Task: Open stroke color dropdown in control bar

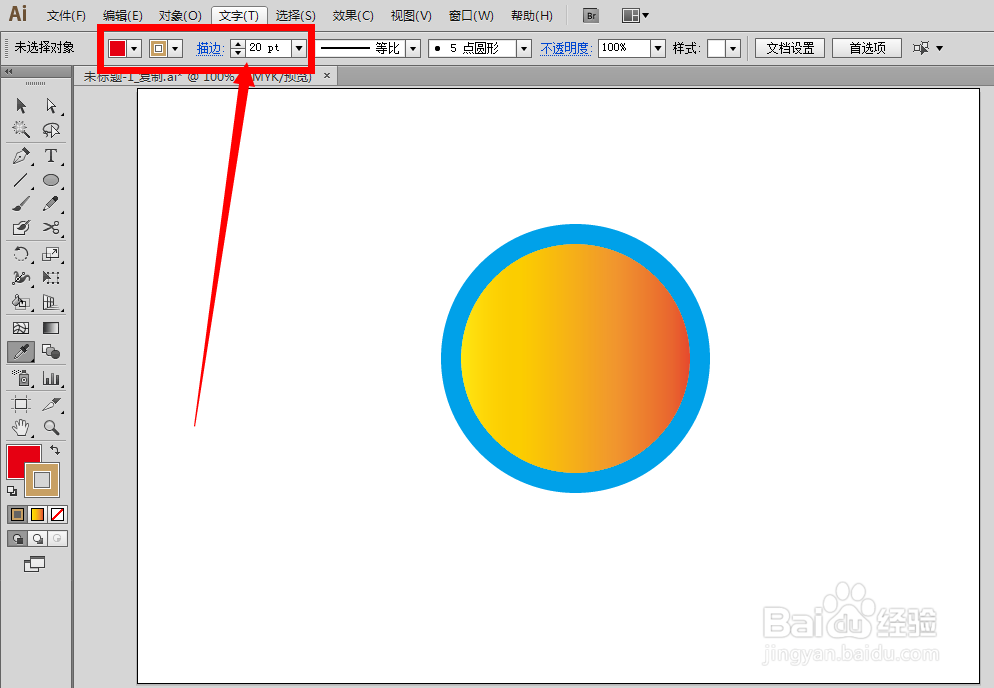Action: [175, 48]
